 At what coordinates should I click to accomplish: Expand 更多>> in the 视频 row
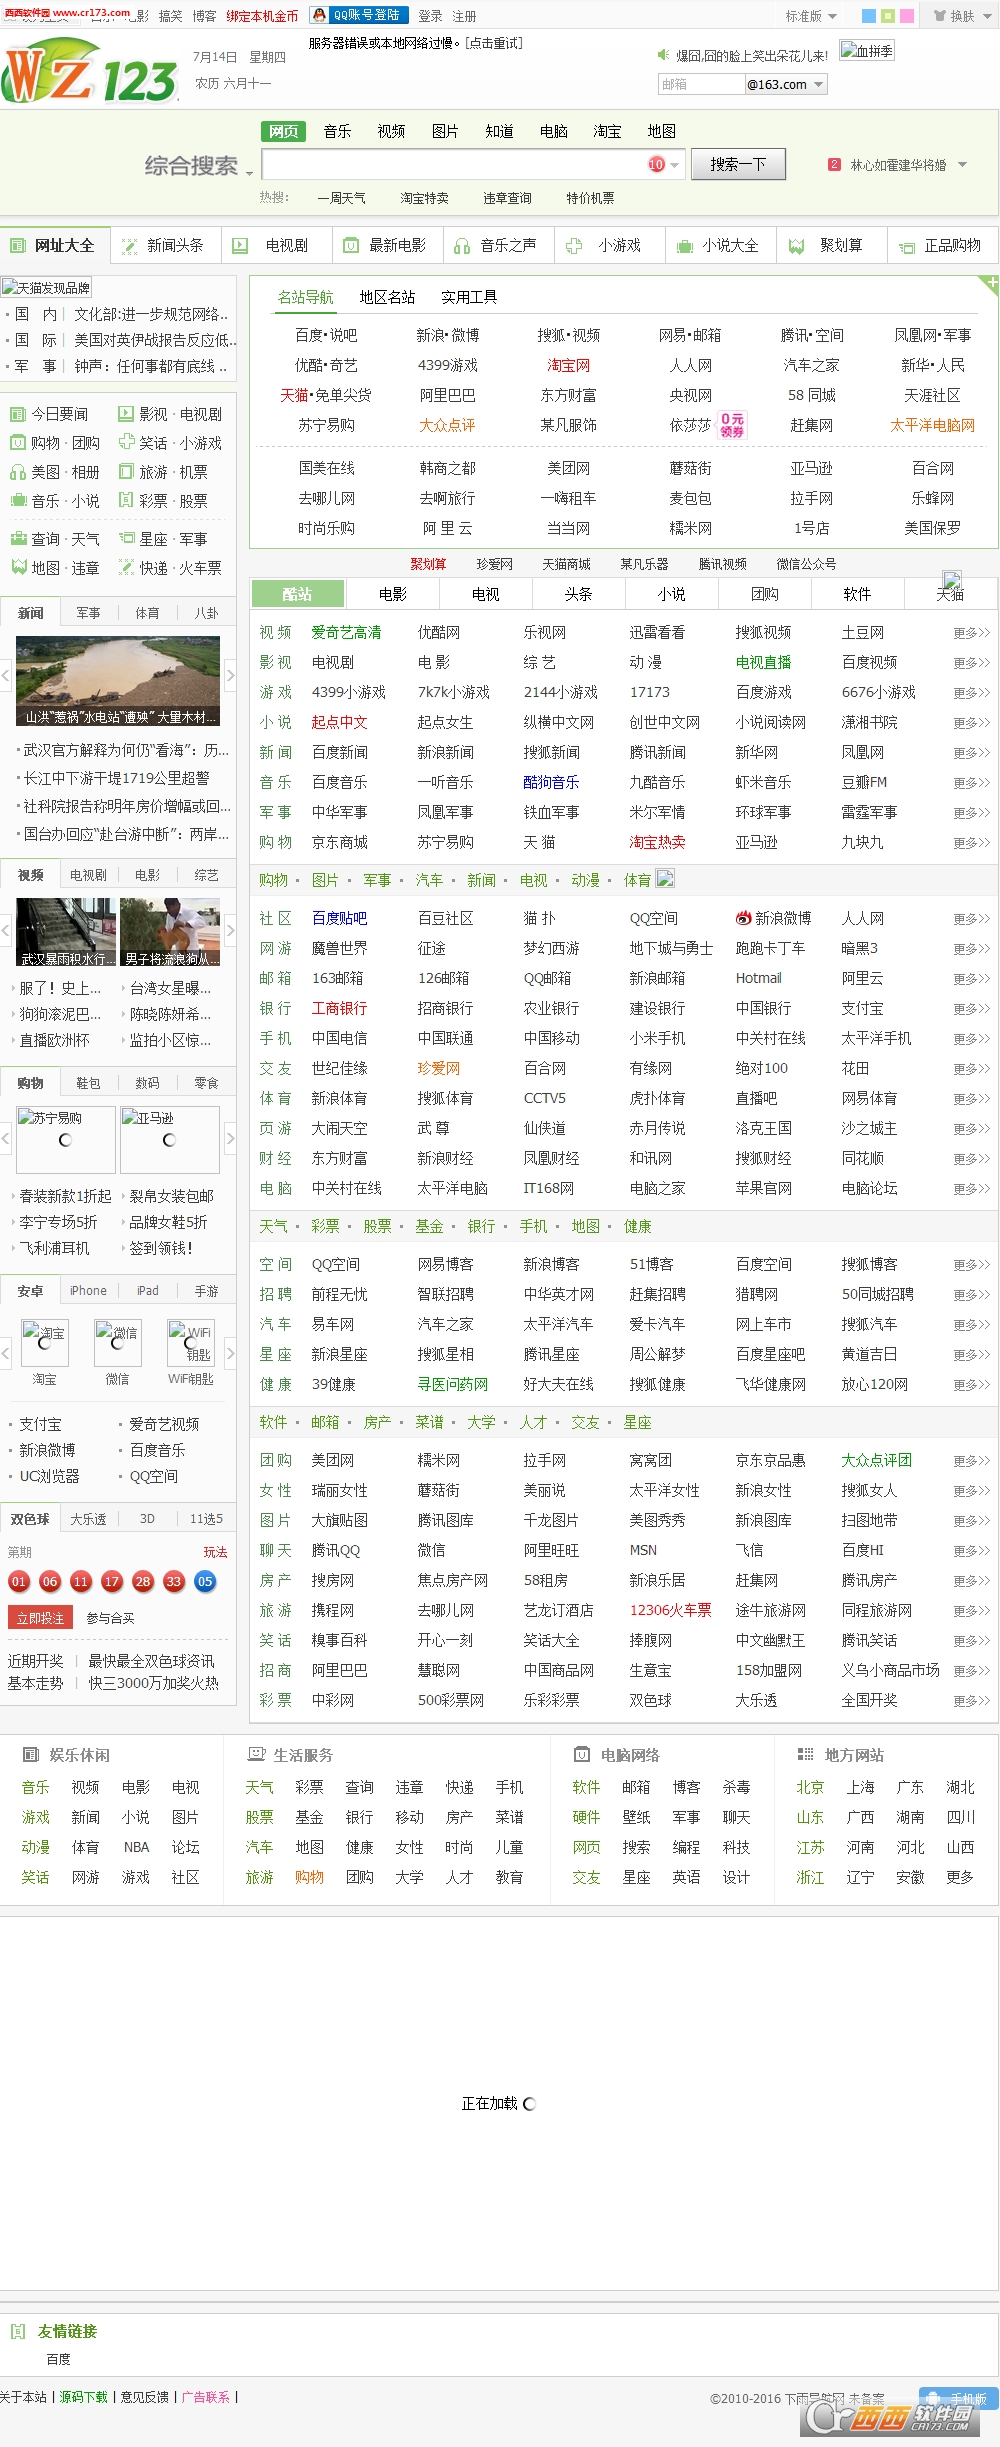point(971,633)
